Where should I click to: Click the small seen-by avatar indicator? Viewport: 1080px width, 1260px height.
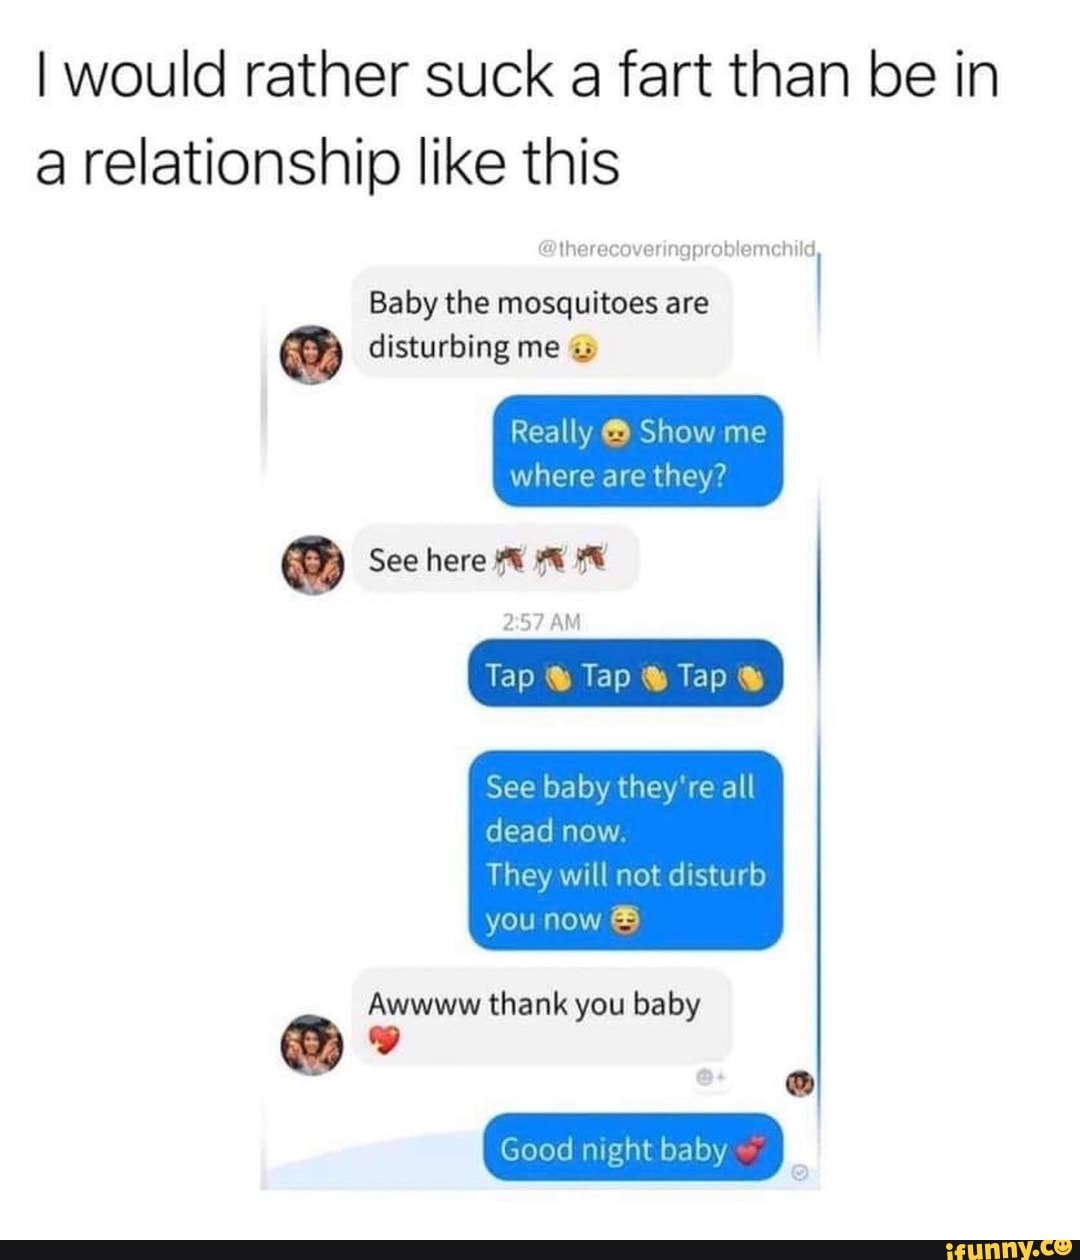(801, 1083)
